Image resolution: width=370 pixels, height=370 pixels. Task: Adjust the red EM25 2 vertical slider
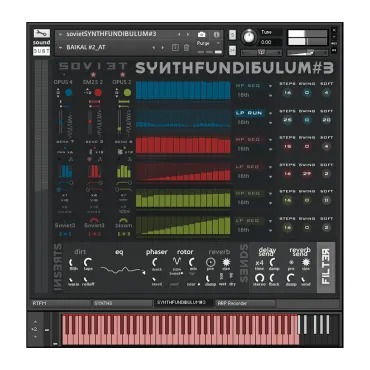(90, 123)
